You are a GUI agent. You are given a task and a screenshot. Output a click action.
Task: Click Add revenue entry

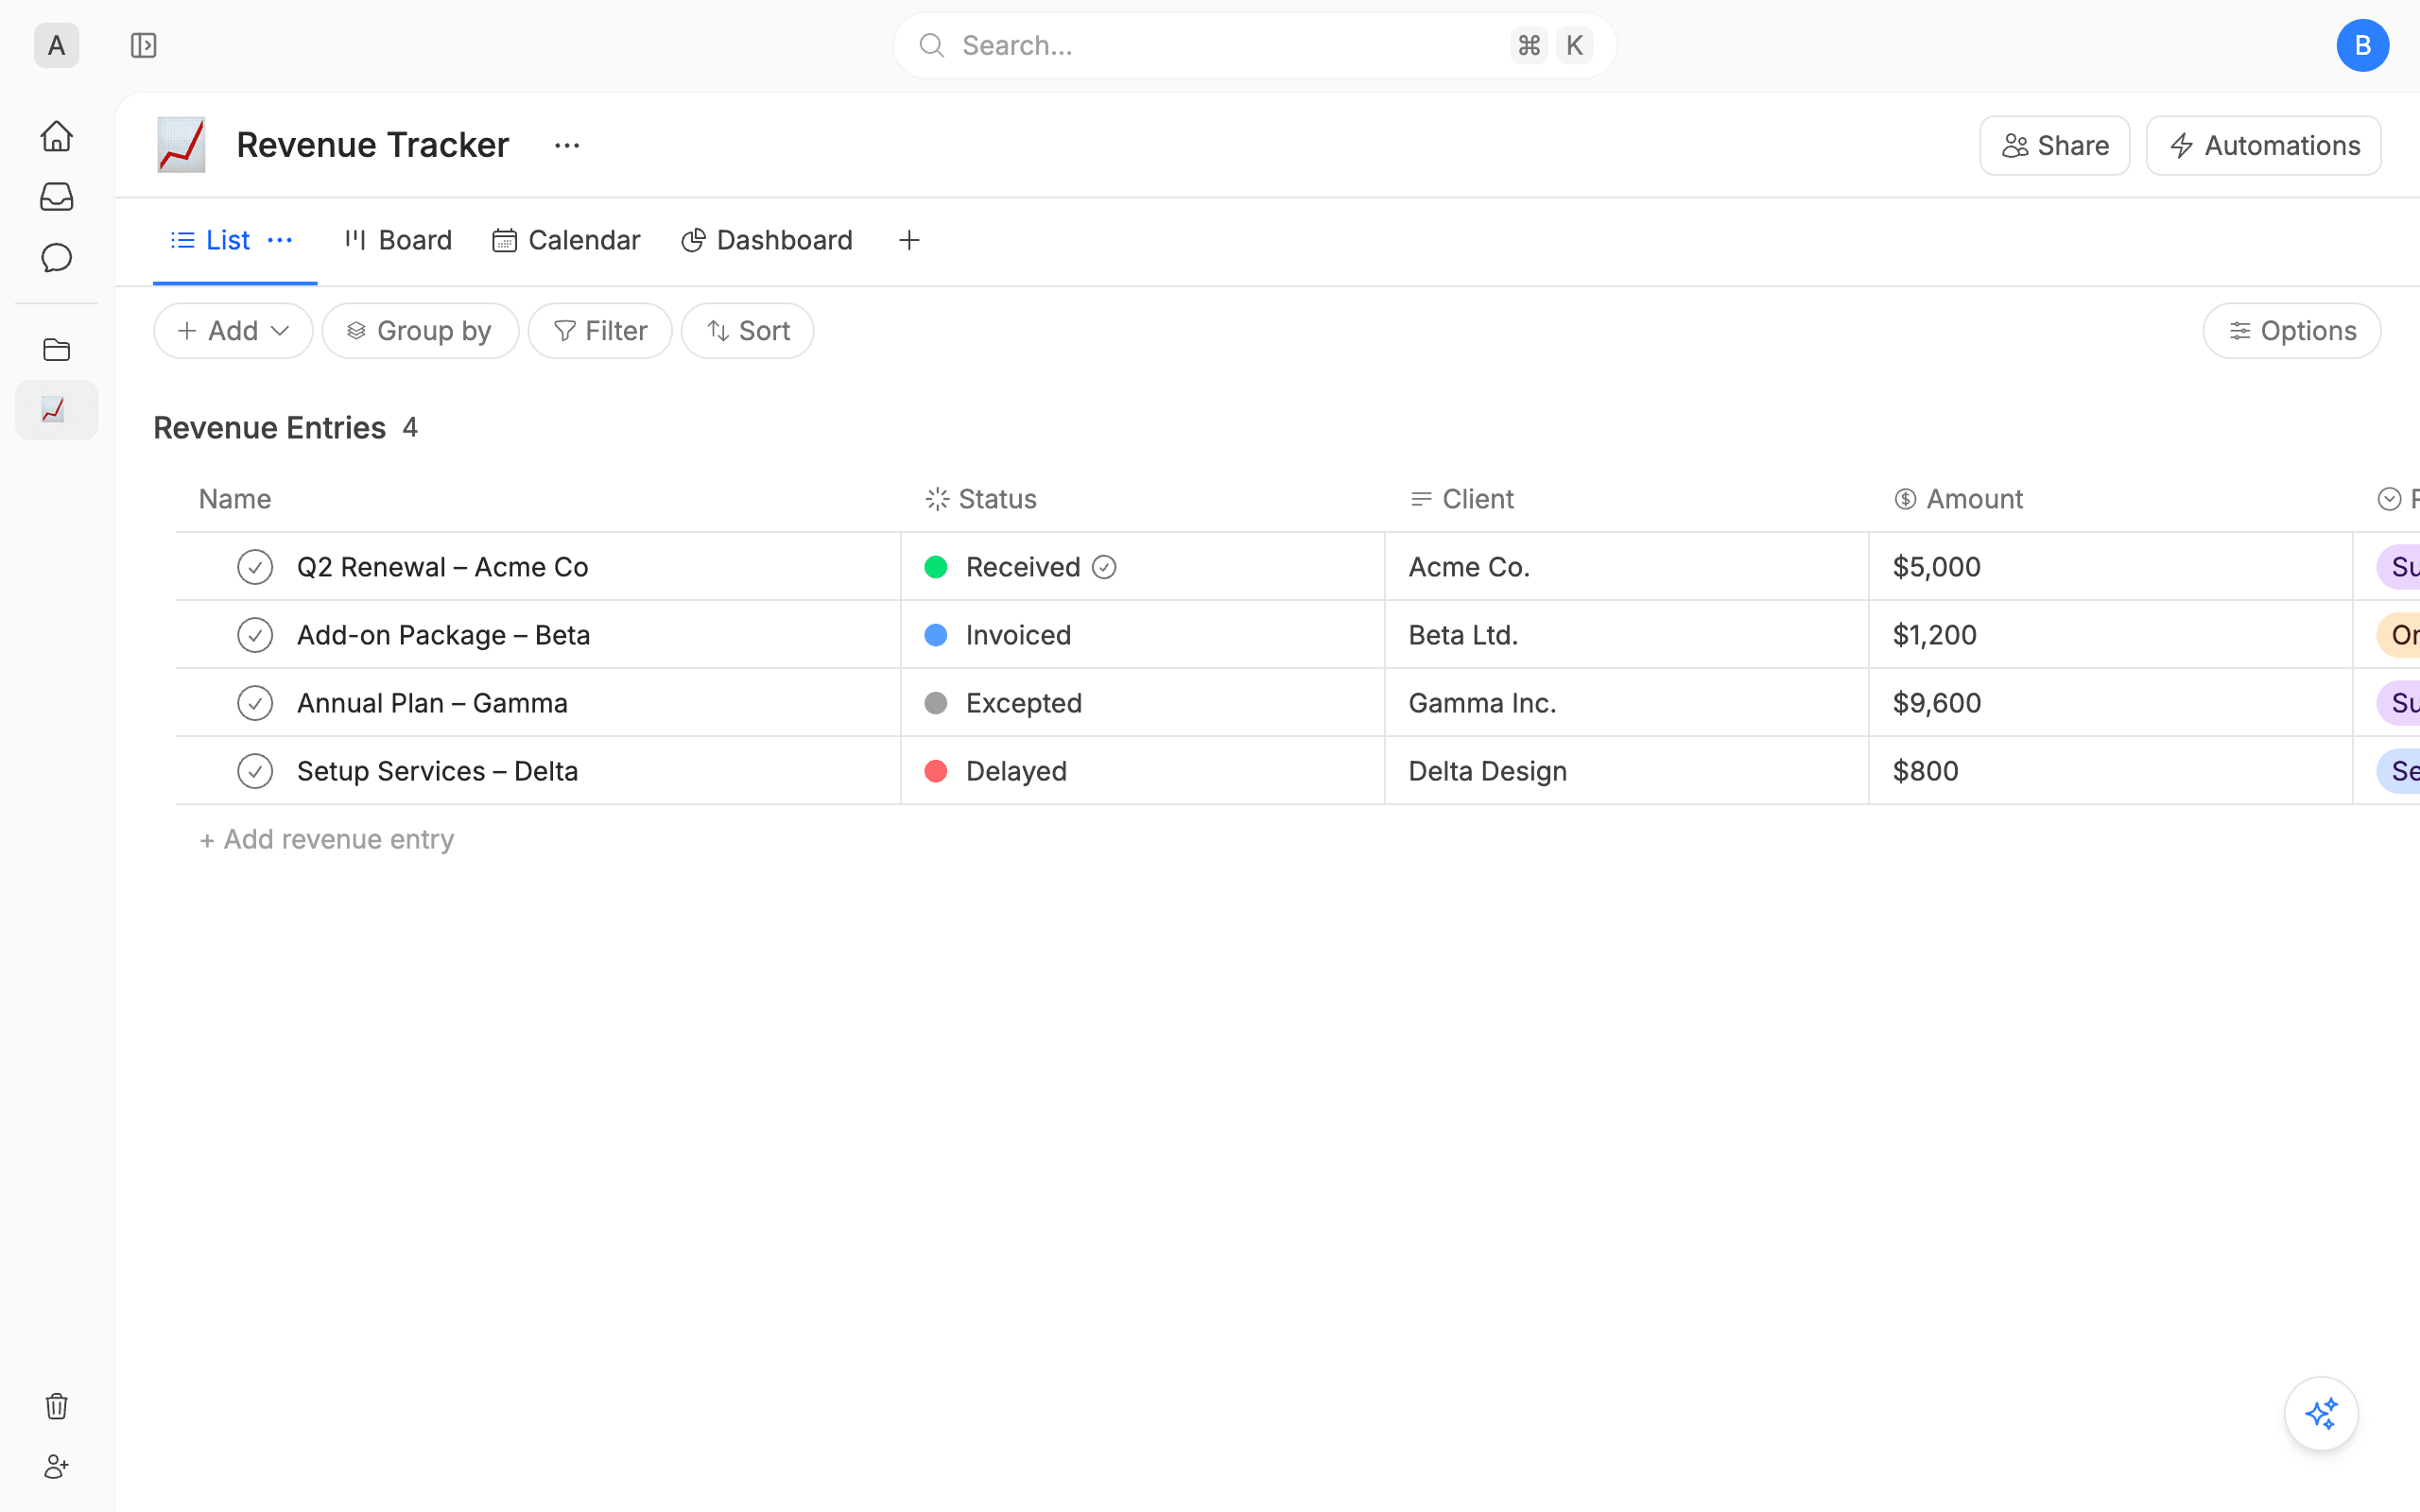[327, 839]
